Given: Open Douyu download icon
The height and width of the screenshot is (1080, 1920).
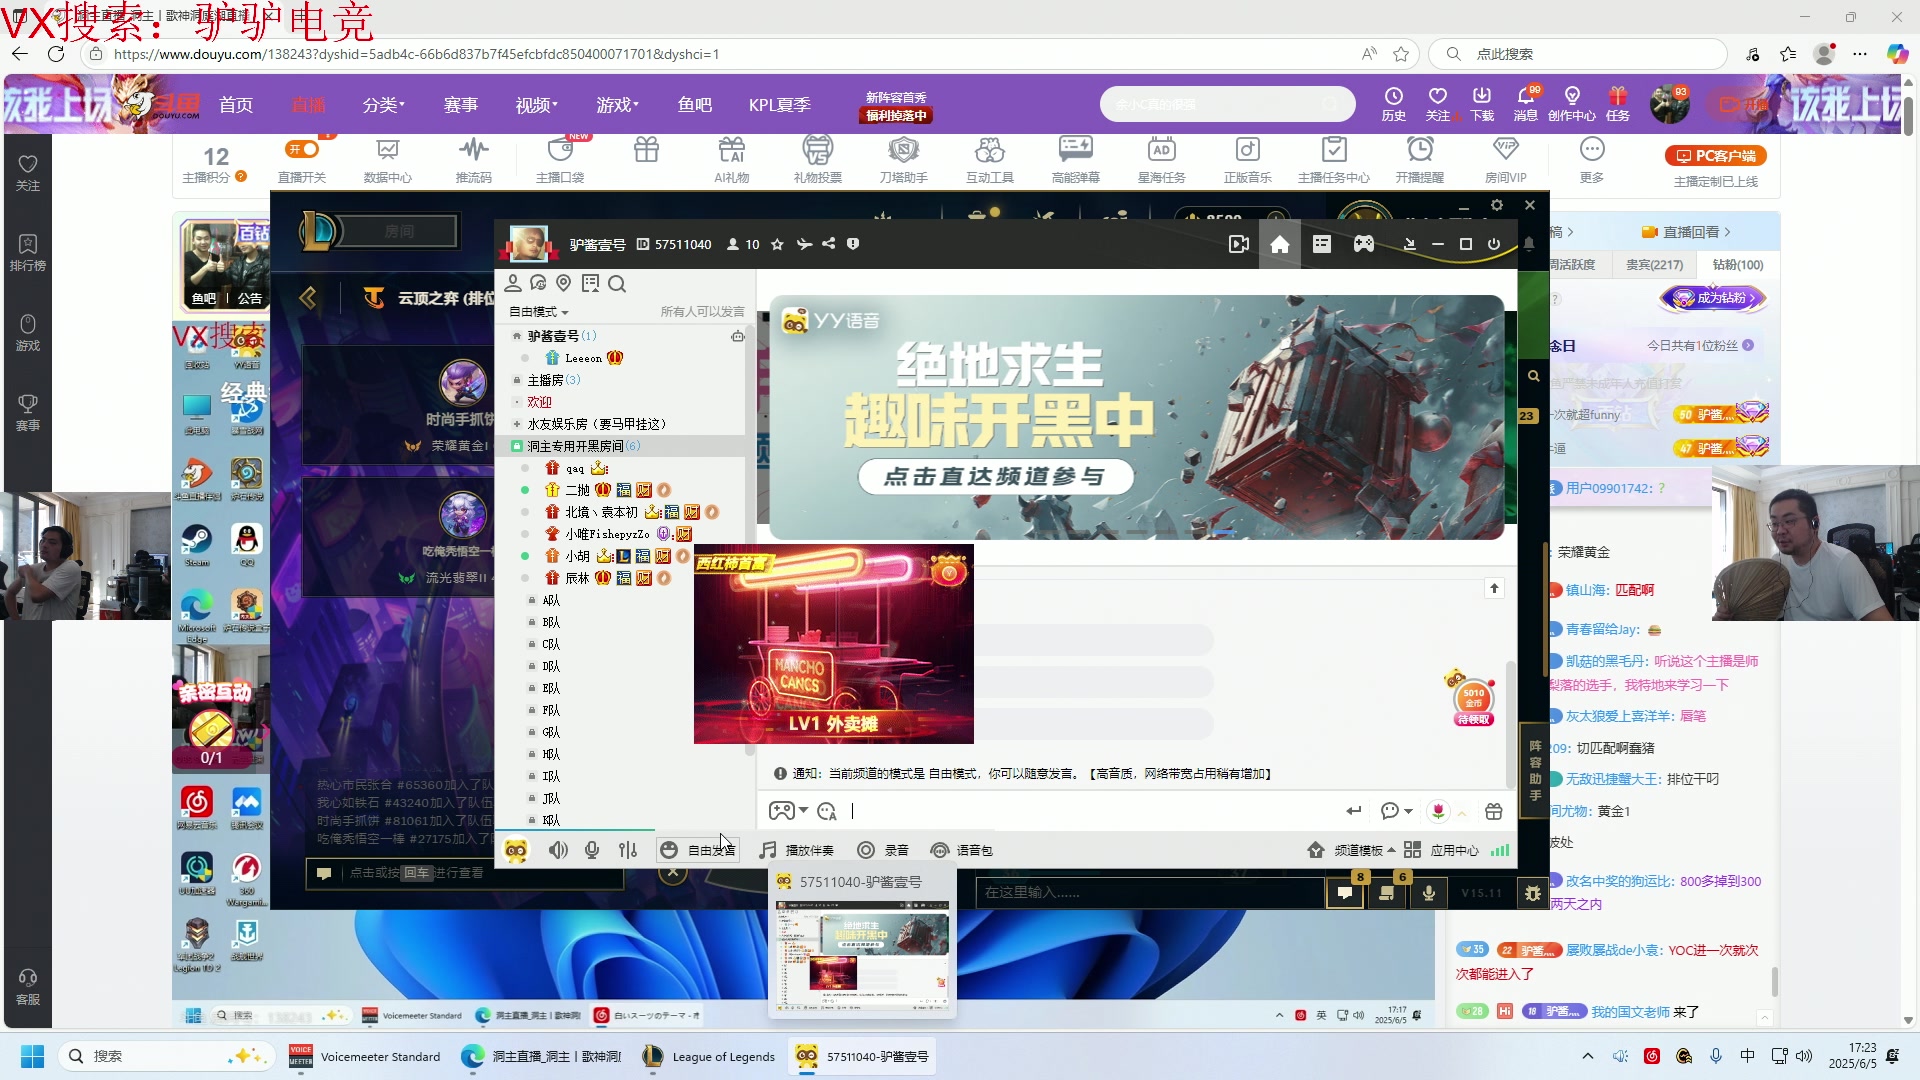Looking at the screenshot, I should point(1481,103).
